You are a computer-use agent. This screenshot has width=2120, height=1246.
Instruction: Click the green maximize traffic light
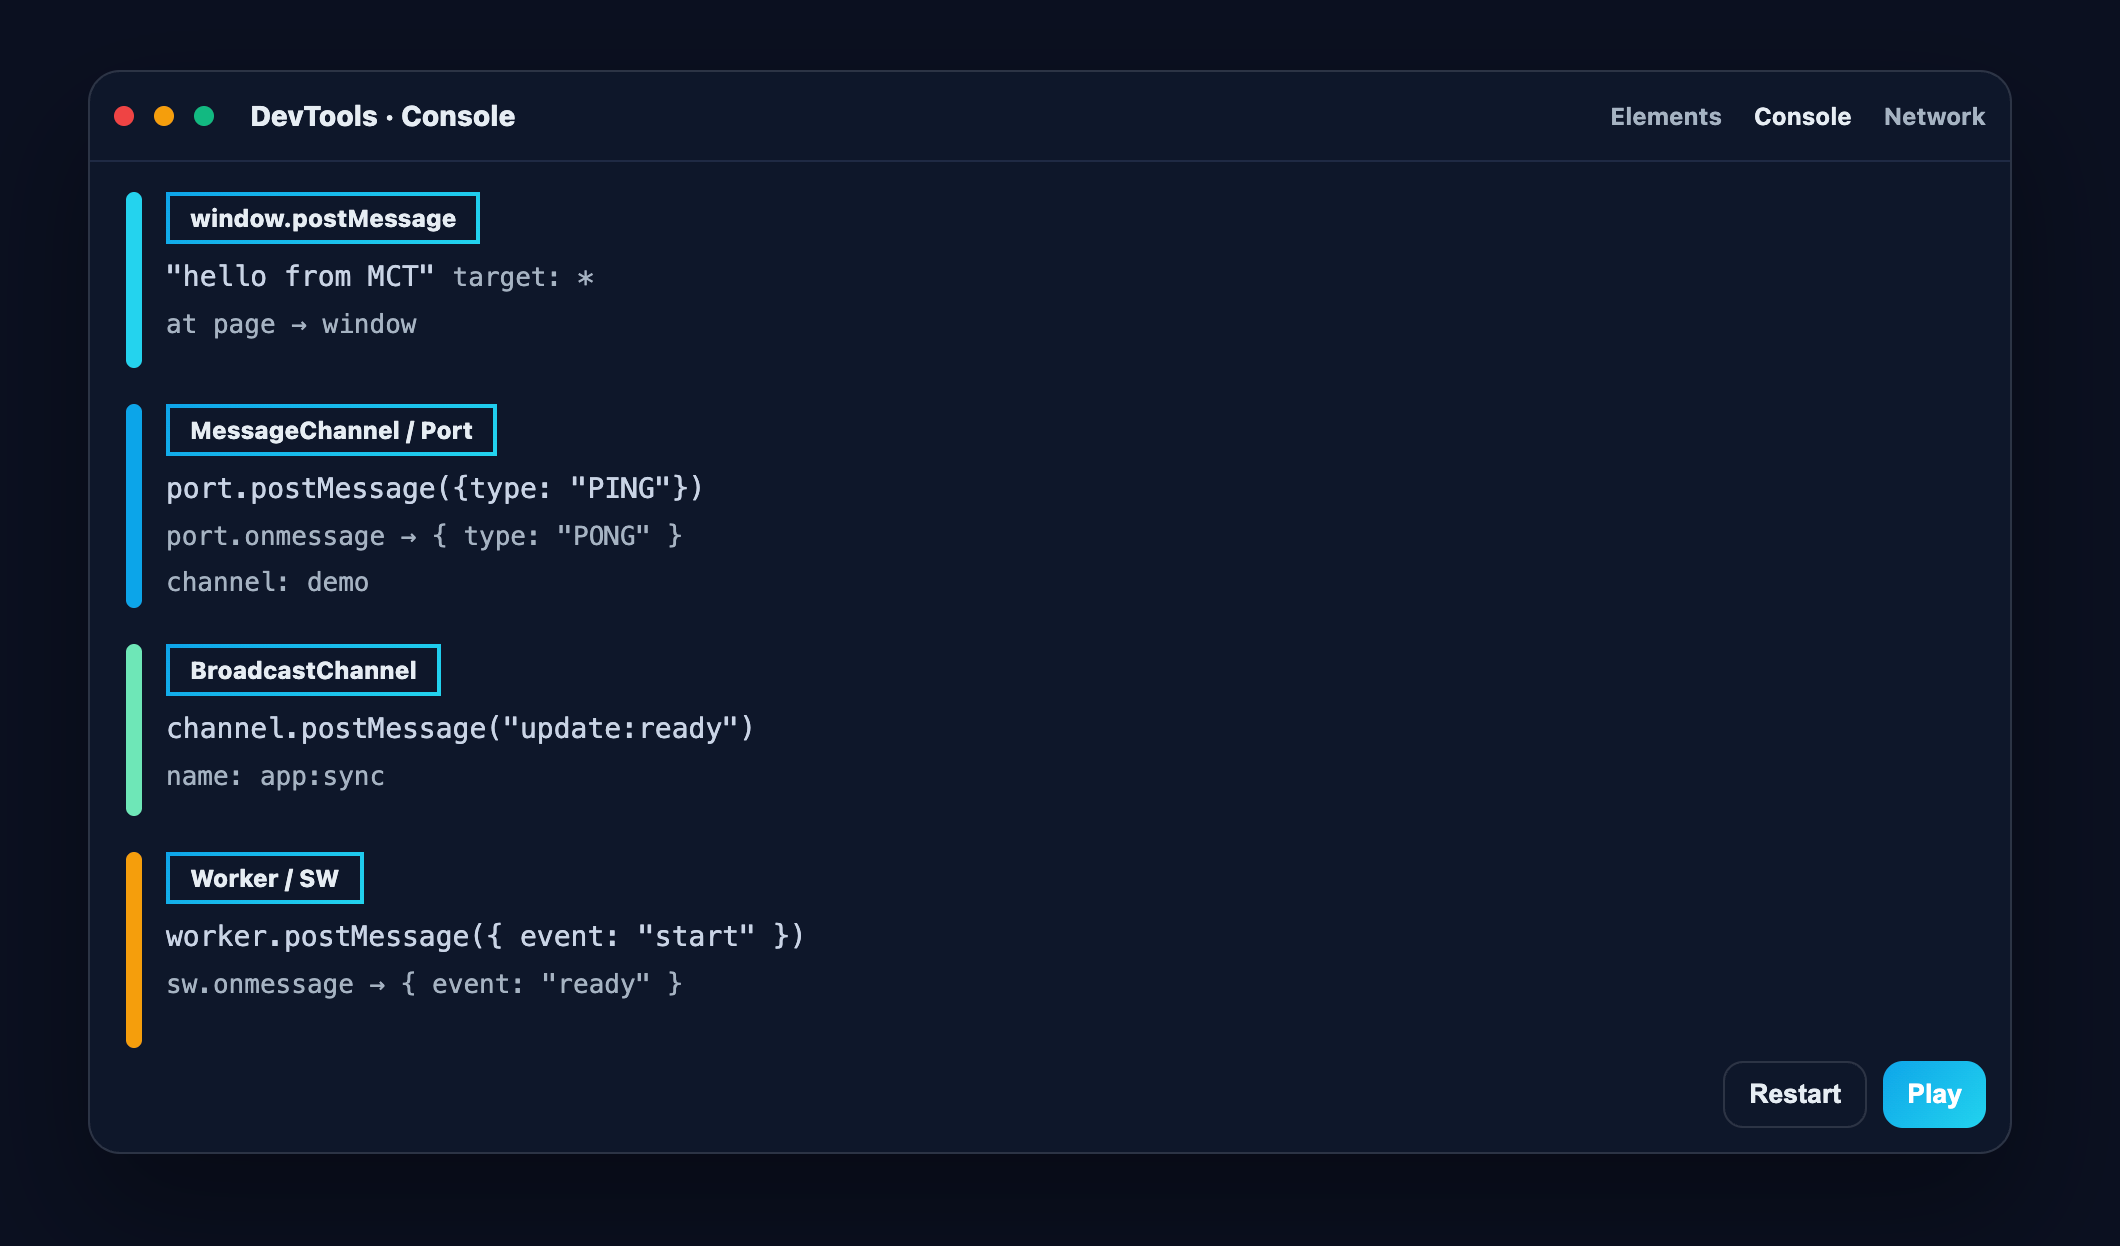pyautogui.click(x=204, y=116)
